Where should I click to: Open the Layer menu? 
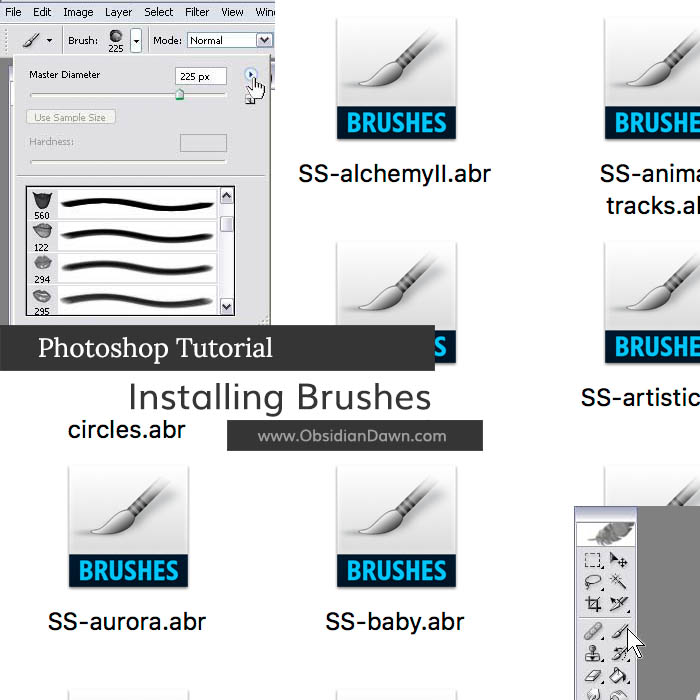pyautogui.click(x=118, y=12)
